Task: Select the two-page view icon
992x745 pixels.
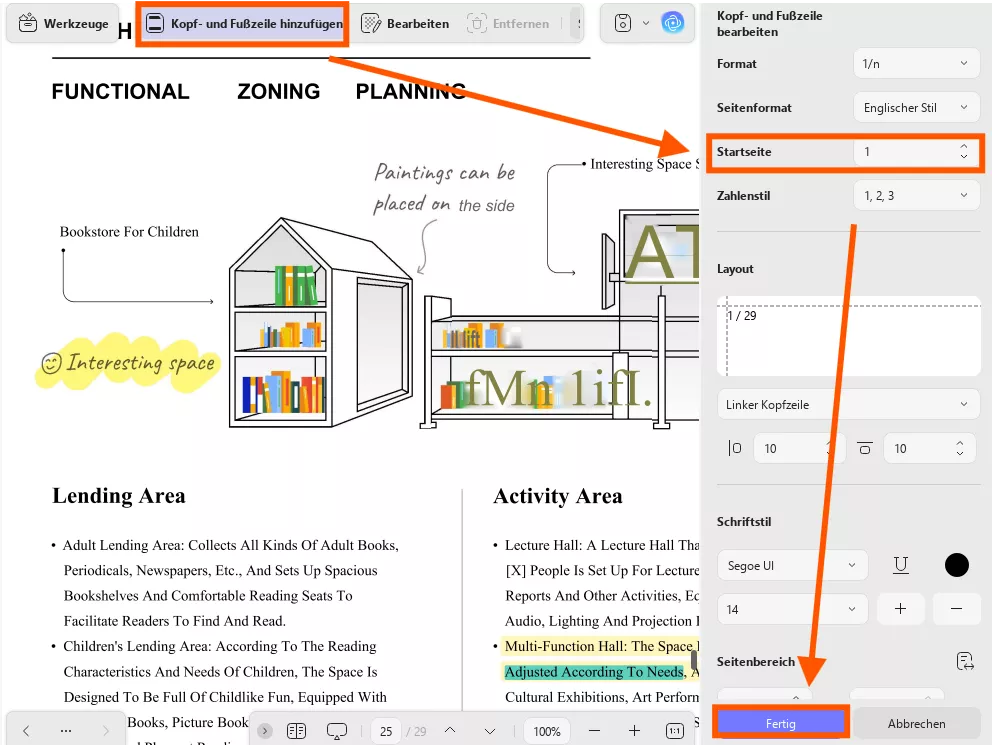Action: pyautogui.click(x=296, y=731)
